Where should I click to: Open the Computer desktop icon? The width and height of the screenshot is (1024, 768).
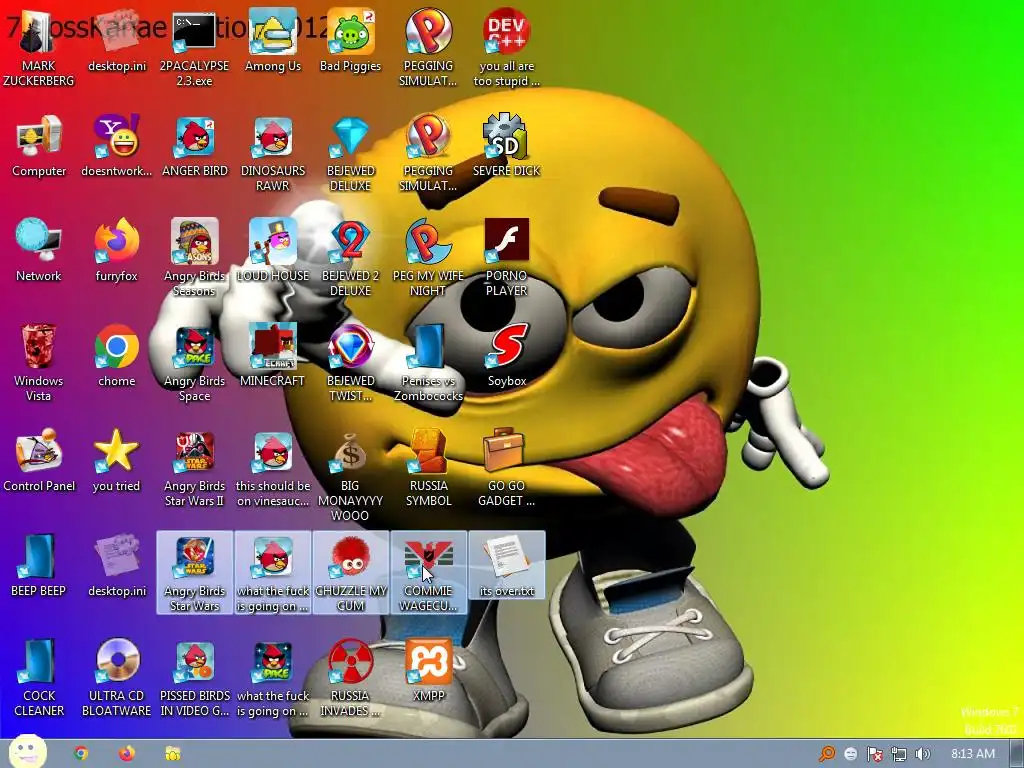pyautogui.click(x=39, y=146)
